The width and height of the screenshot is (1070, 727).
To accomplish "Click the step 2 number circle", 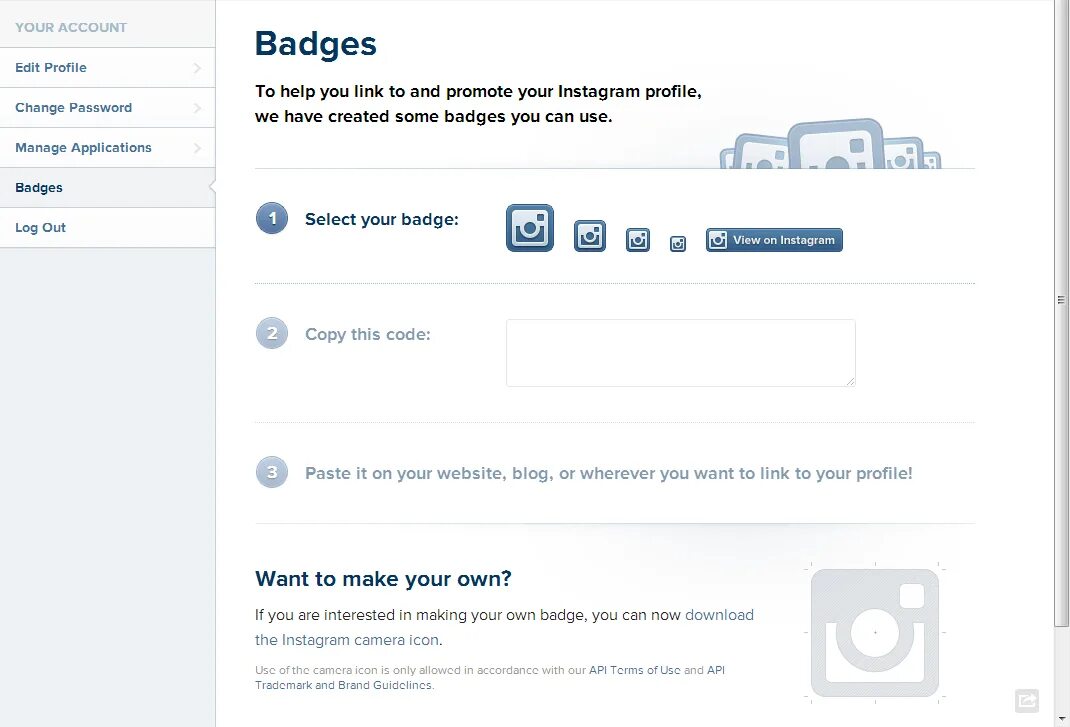I will pos(272,333).
